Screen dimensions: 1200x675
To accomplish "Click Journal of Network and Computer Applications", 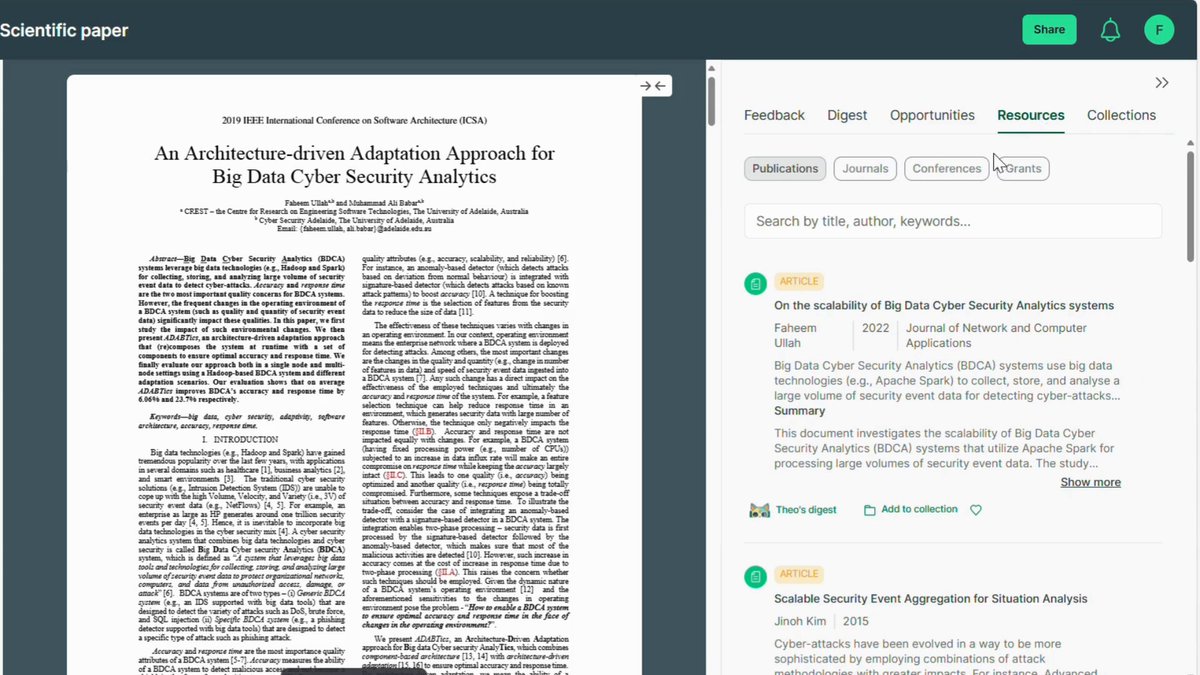I will tap(996, 336).
